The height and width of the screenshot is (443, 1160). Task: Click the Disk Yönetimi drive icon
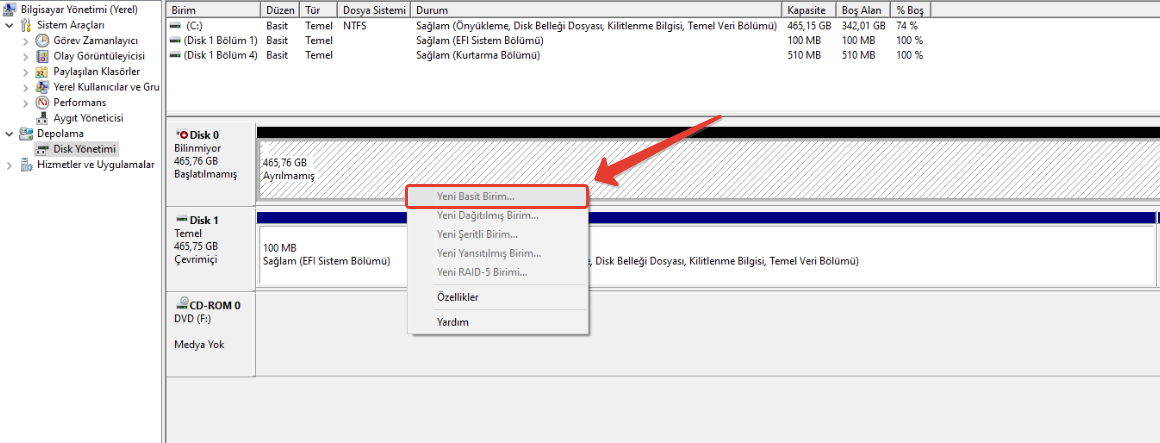click(x=42, y=149)
